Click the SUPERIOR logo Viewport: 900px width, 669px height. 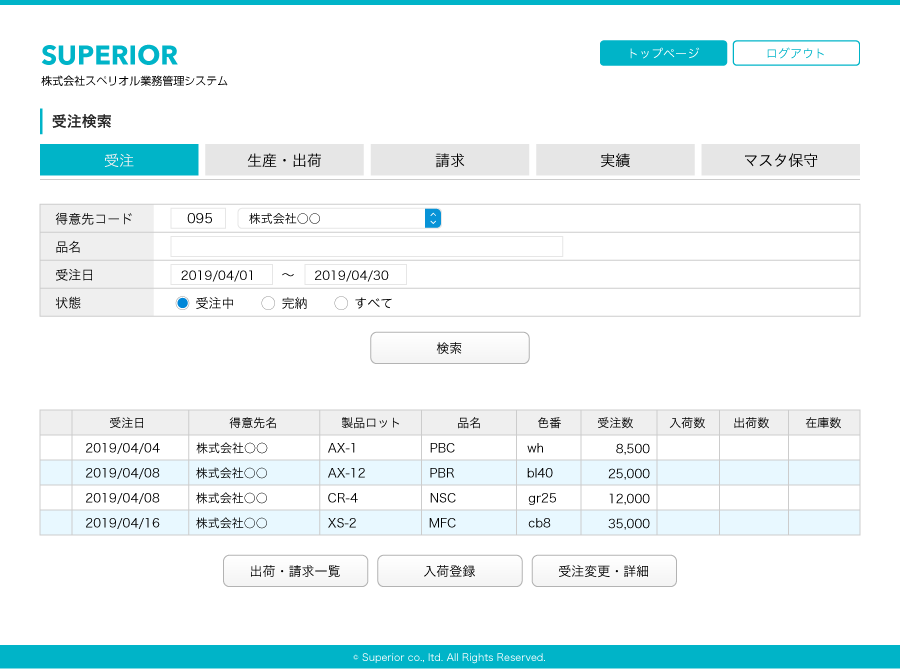[110, 55]
